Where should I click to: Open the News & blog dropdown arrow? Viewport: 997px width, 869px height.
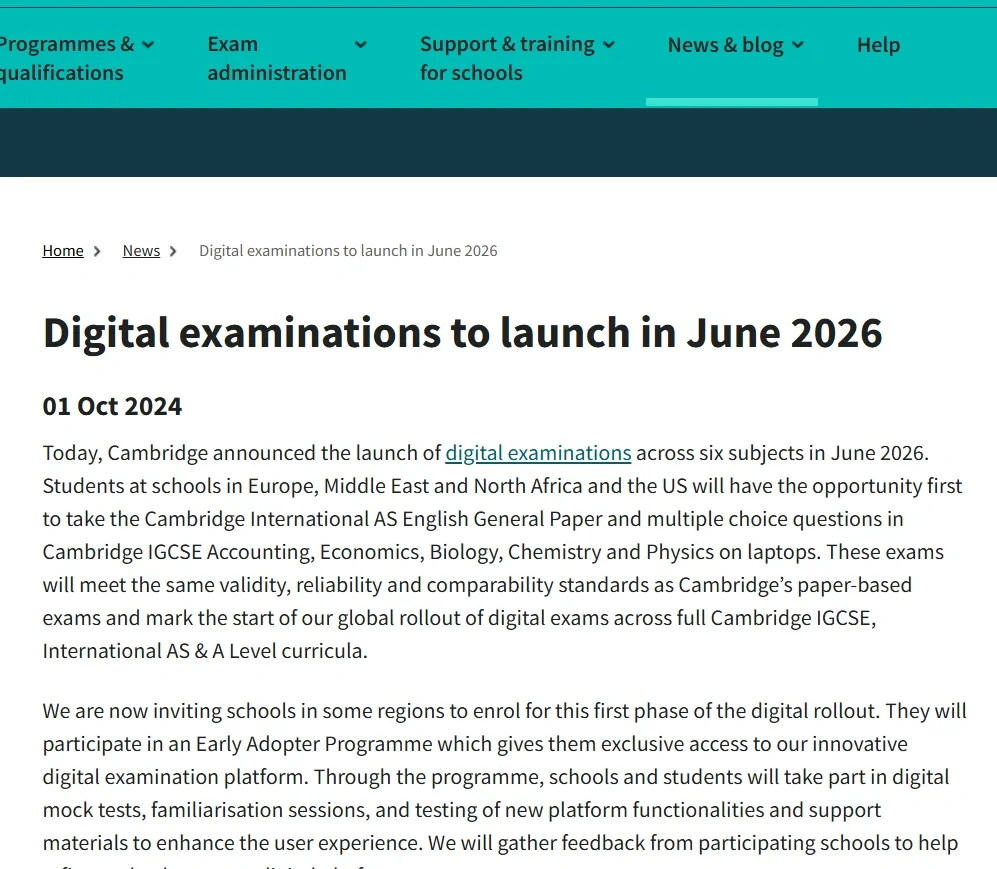coord(797,44)
